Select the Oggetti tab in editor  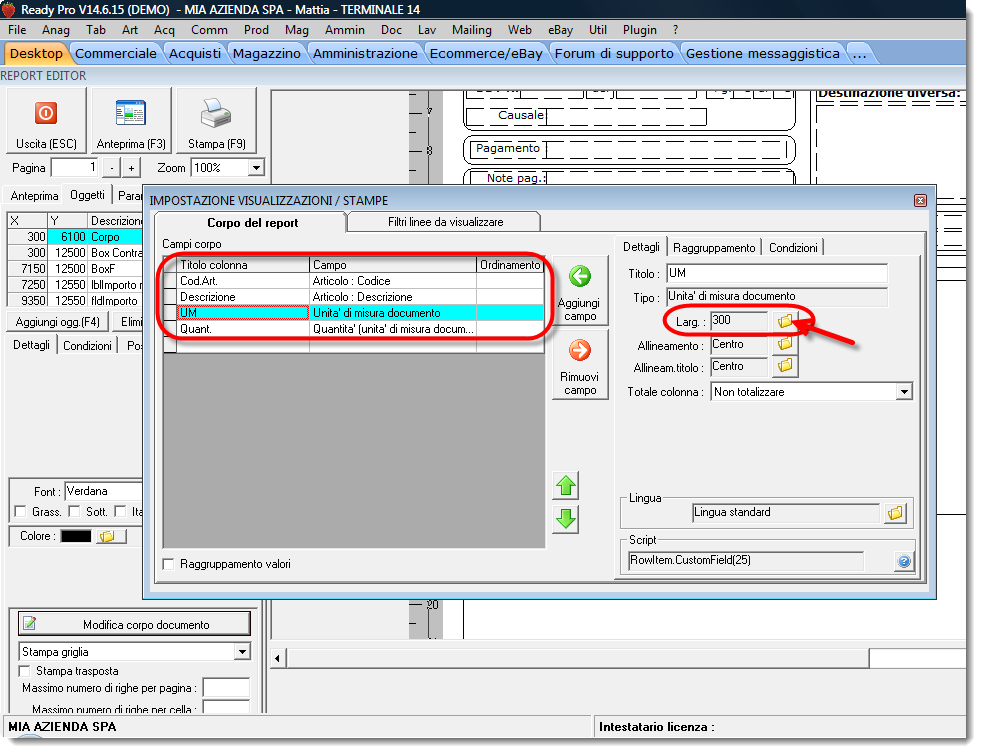pyautogui.click(x=87, y=195)
